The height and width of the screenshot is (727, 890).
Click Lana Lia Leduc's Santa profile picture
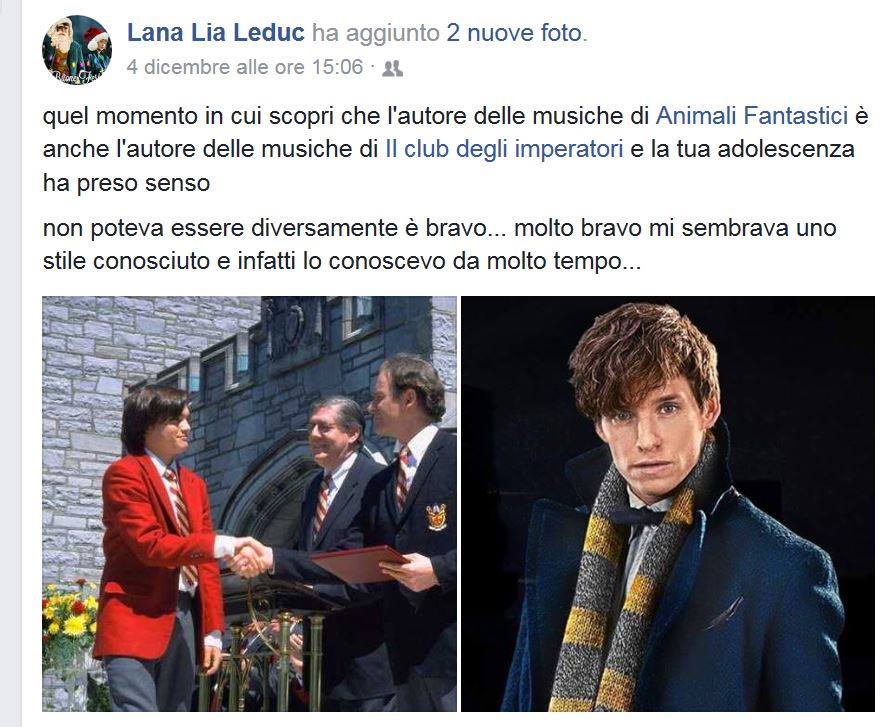click(x=77, y=50)
